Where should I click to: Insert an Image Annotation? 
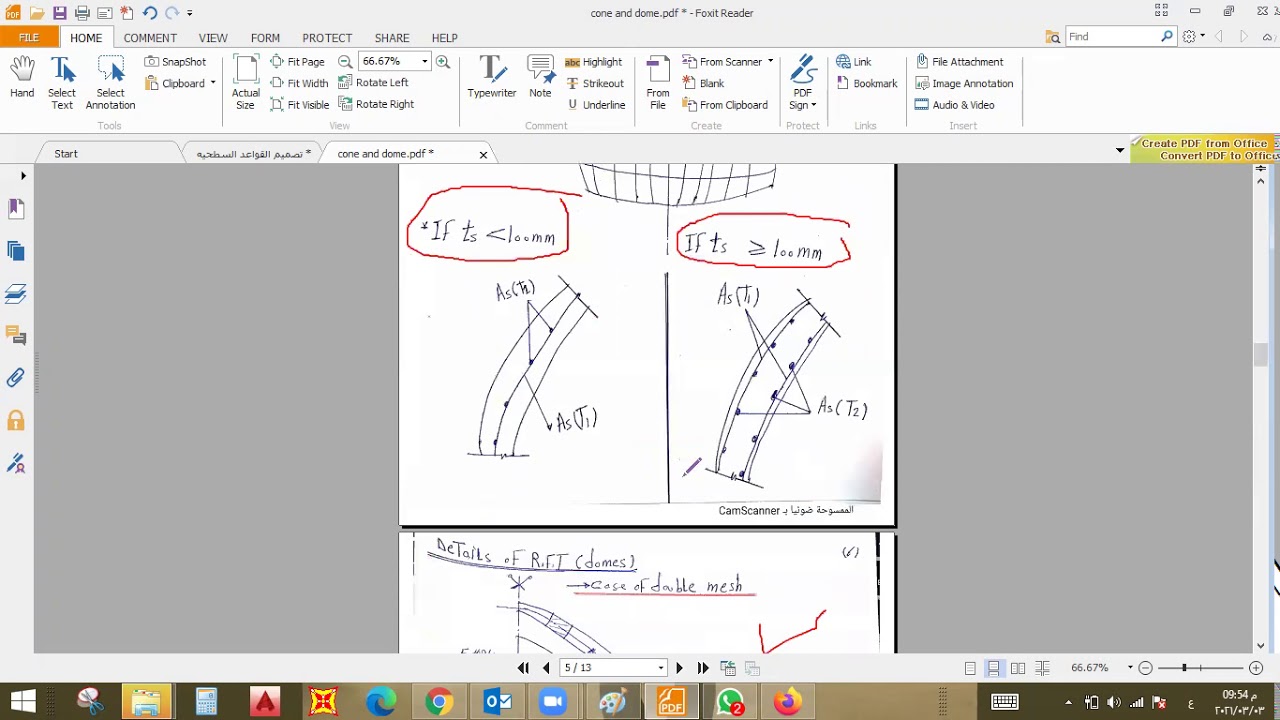964,83
